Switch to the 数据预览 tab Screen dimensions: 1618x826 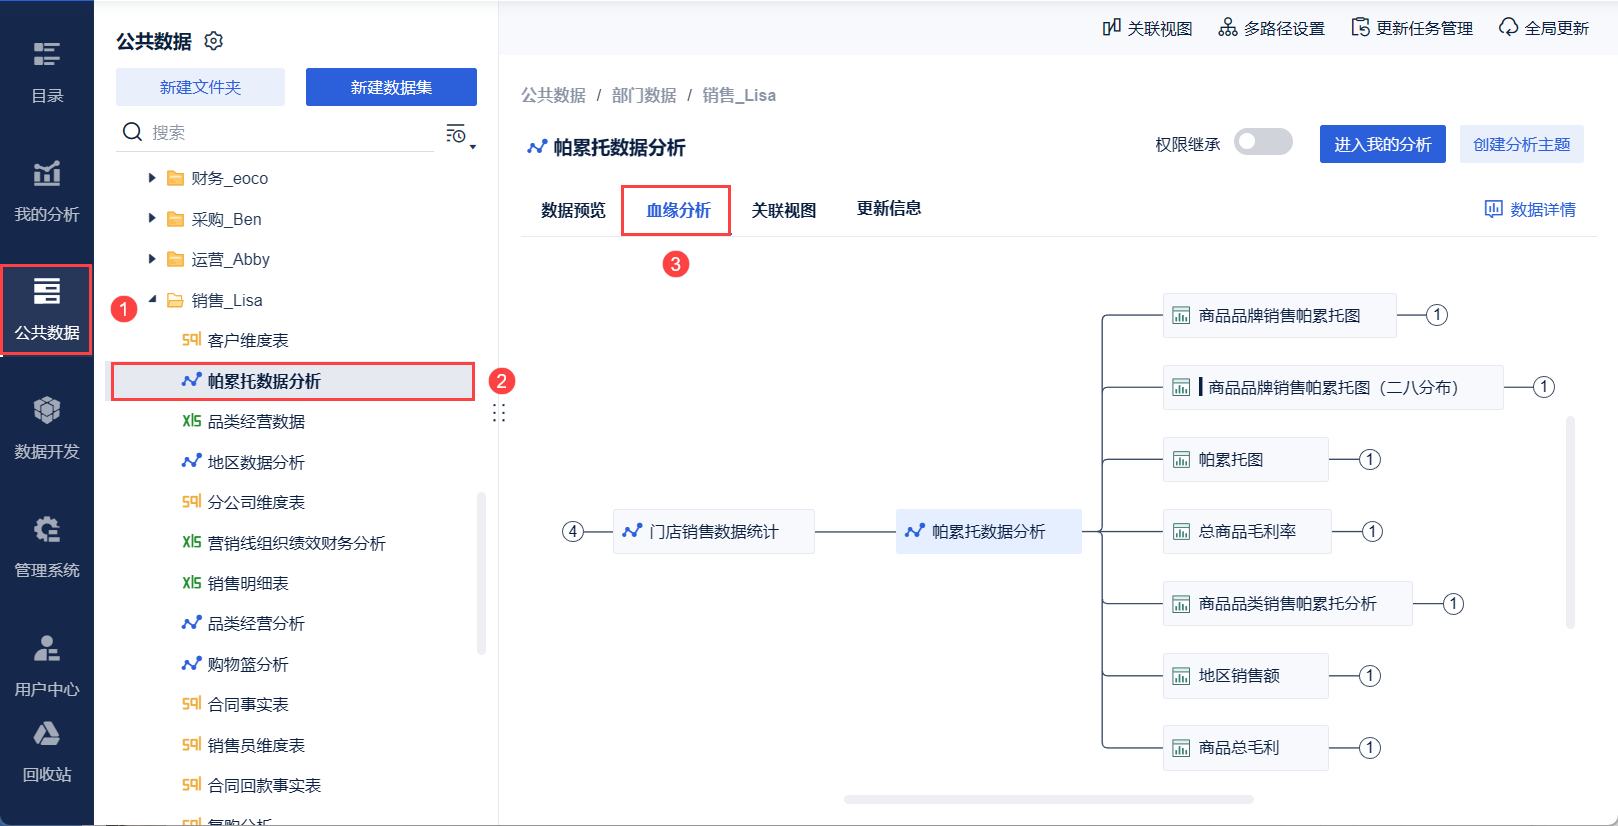pos(573,210)
